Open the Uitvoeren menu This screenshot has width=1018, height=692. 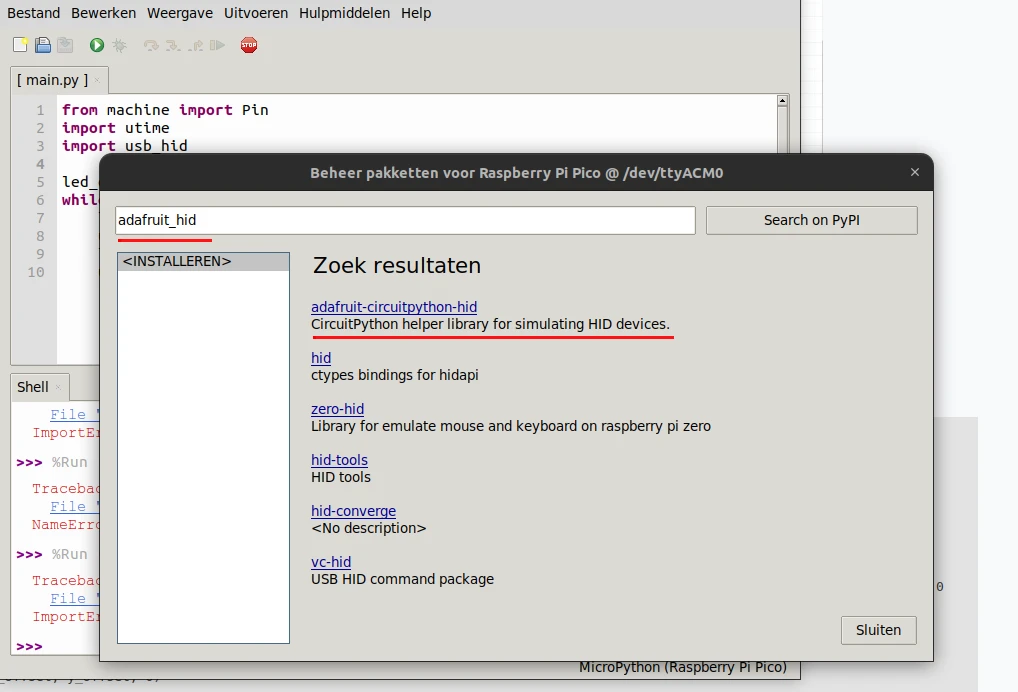pos(256,13)
